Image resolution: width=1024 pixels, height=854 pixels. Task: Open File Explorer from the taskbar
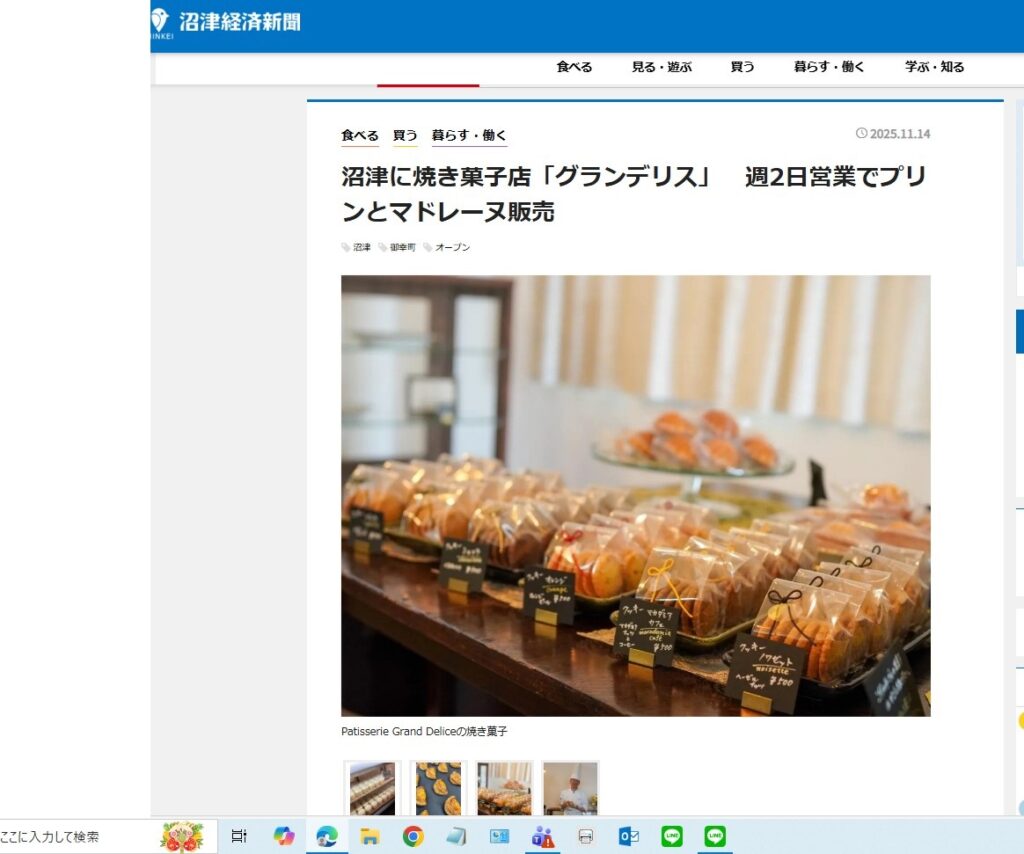(x=370, y=836)
